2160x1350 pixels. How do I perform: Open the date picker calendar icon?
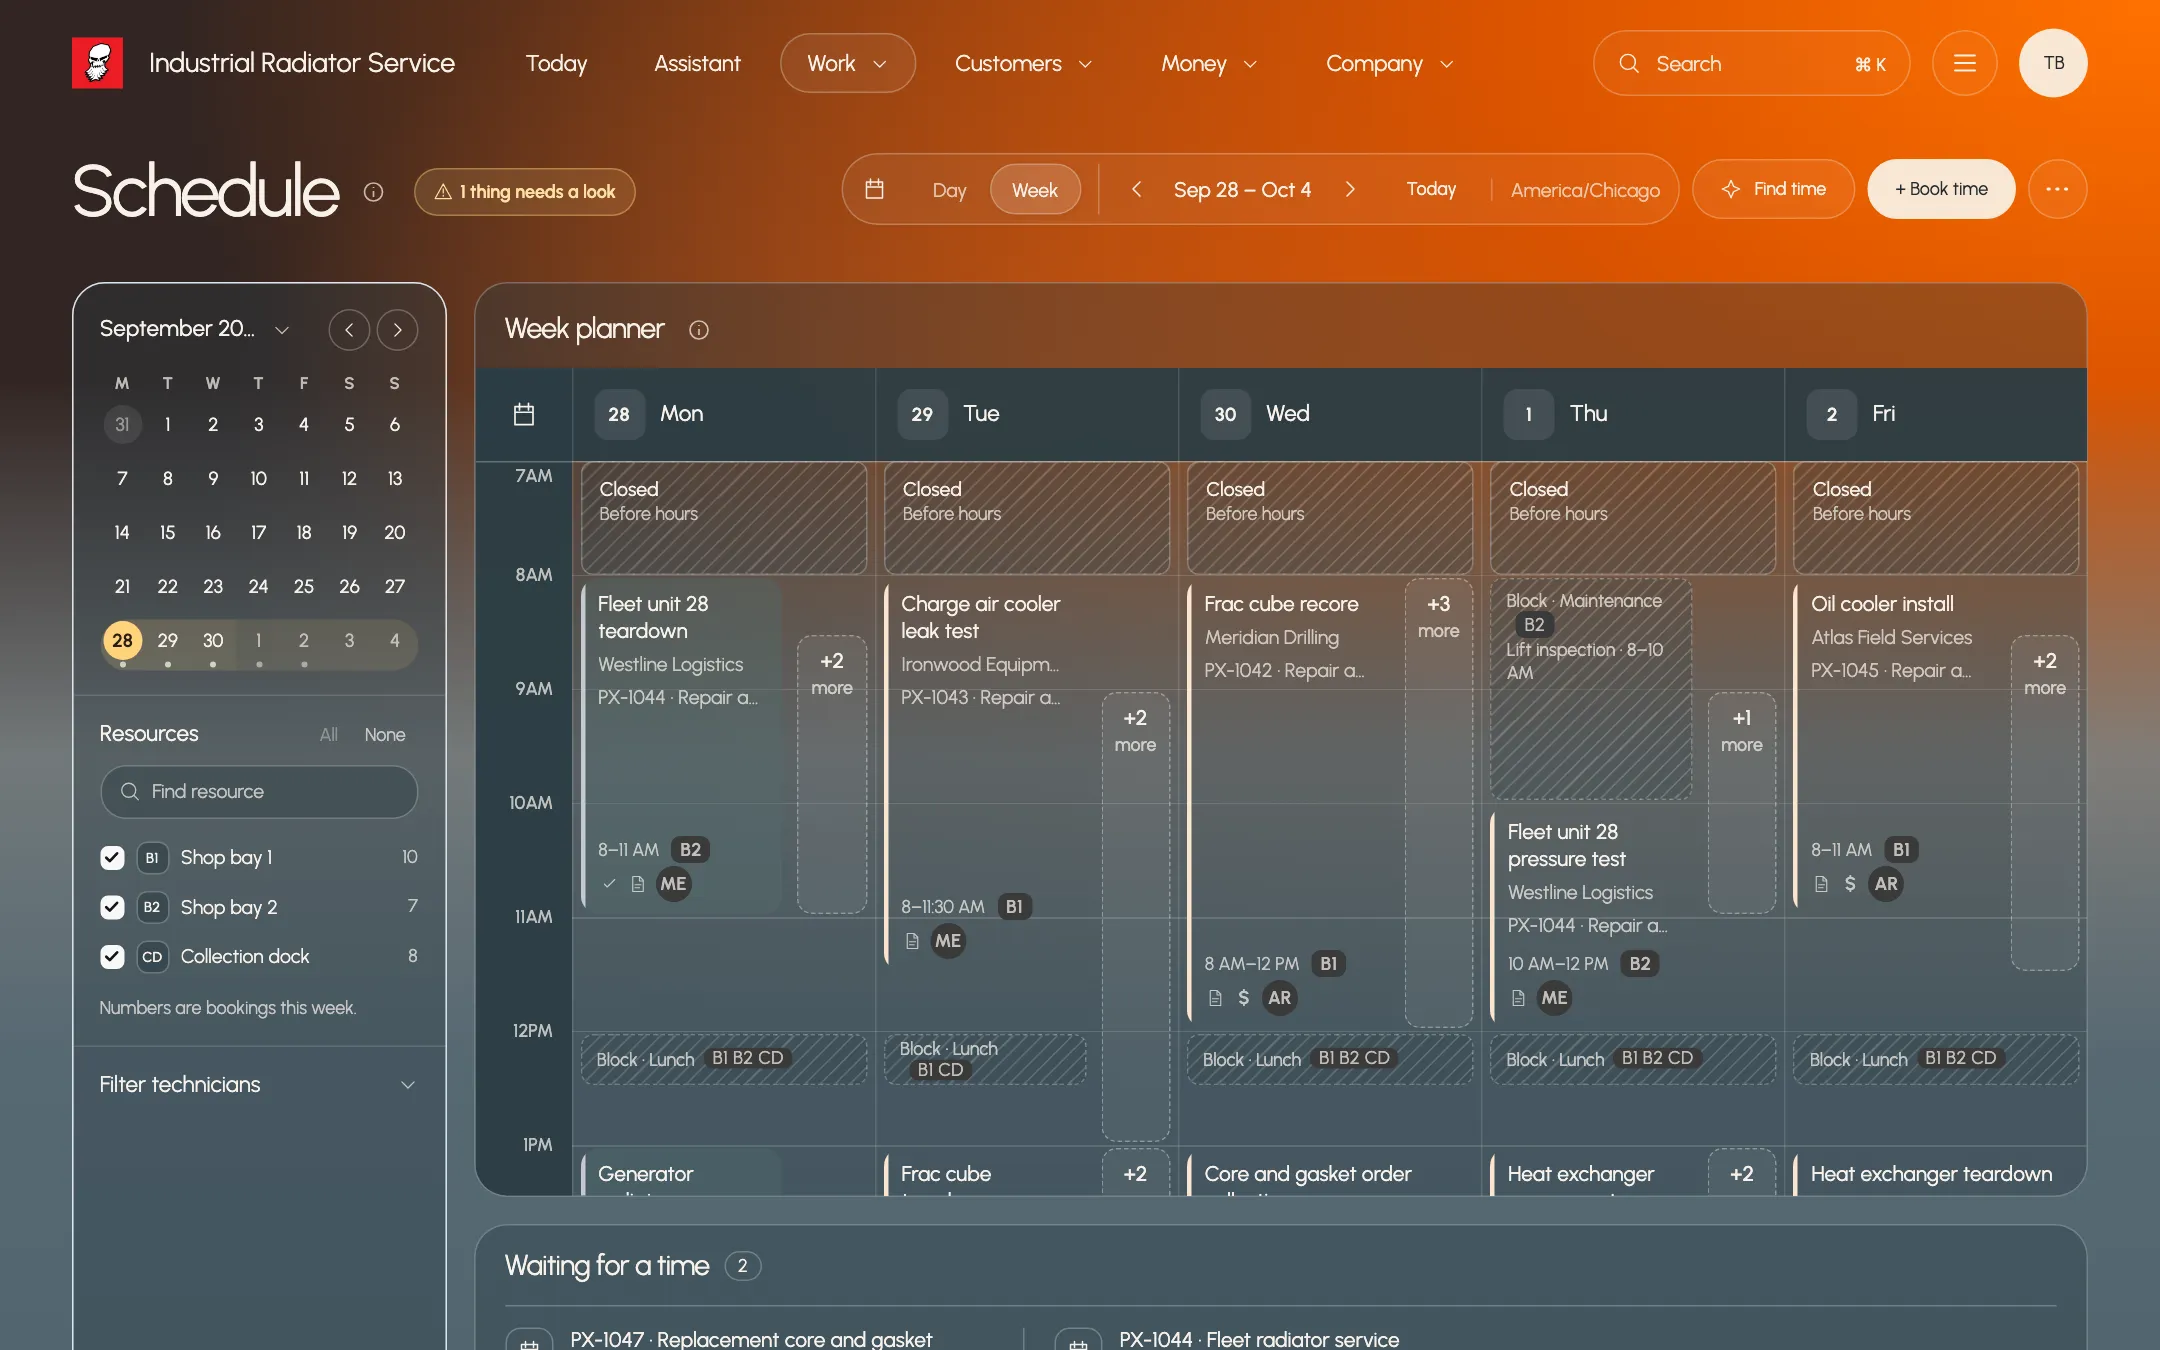click(874, 189)
